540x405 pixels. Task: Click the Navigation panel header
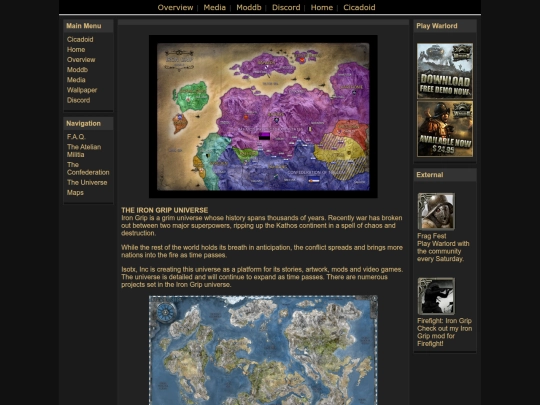point(88,123)
